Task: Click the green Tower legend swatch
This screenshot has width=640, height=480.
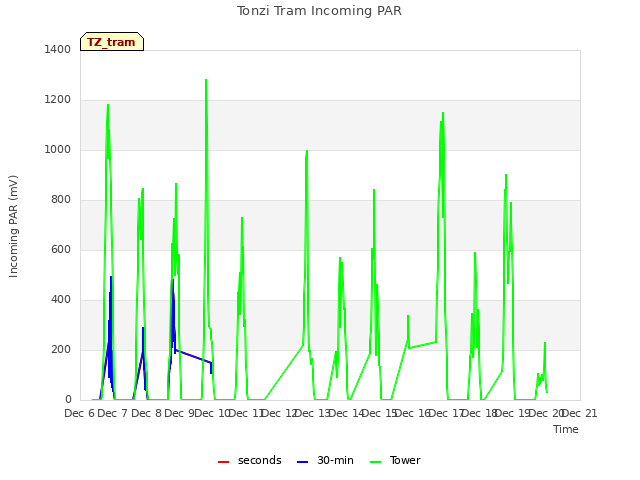Action: [x=376, y=462]
